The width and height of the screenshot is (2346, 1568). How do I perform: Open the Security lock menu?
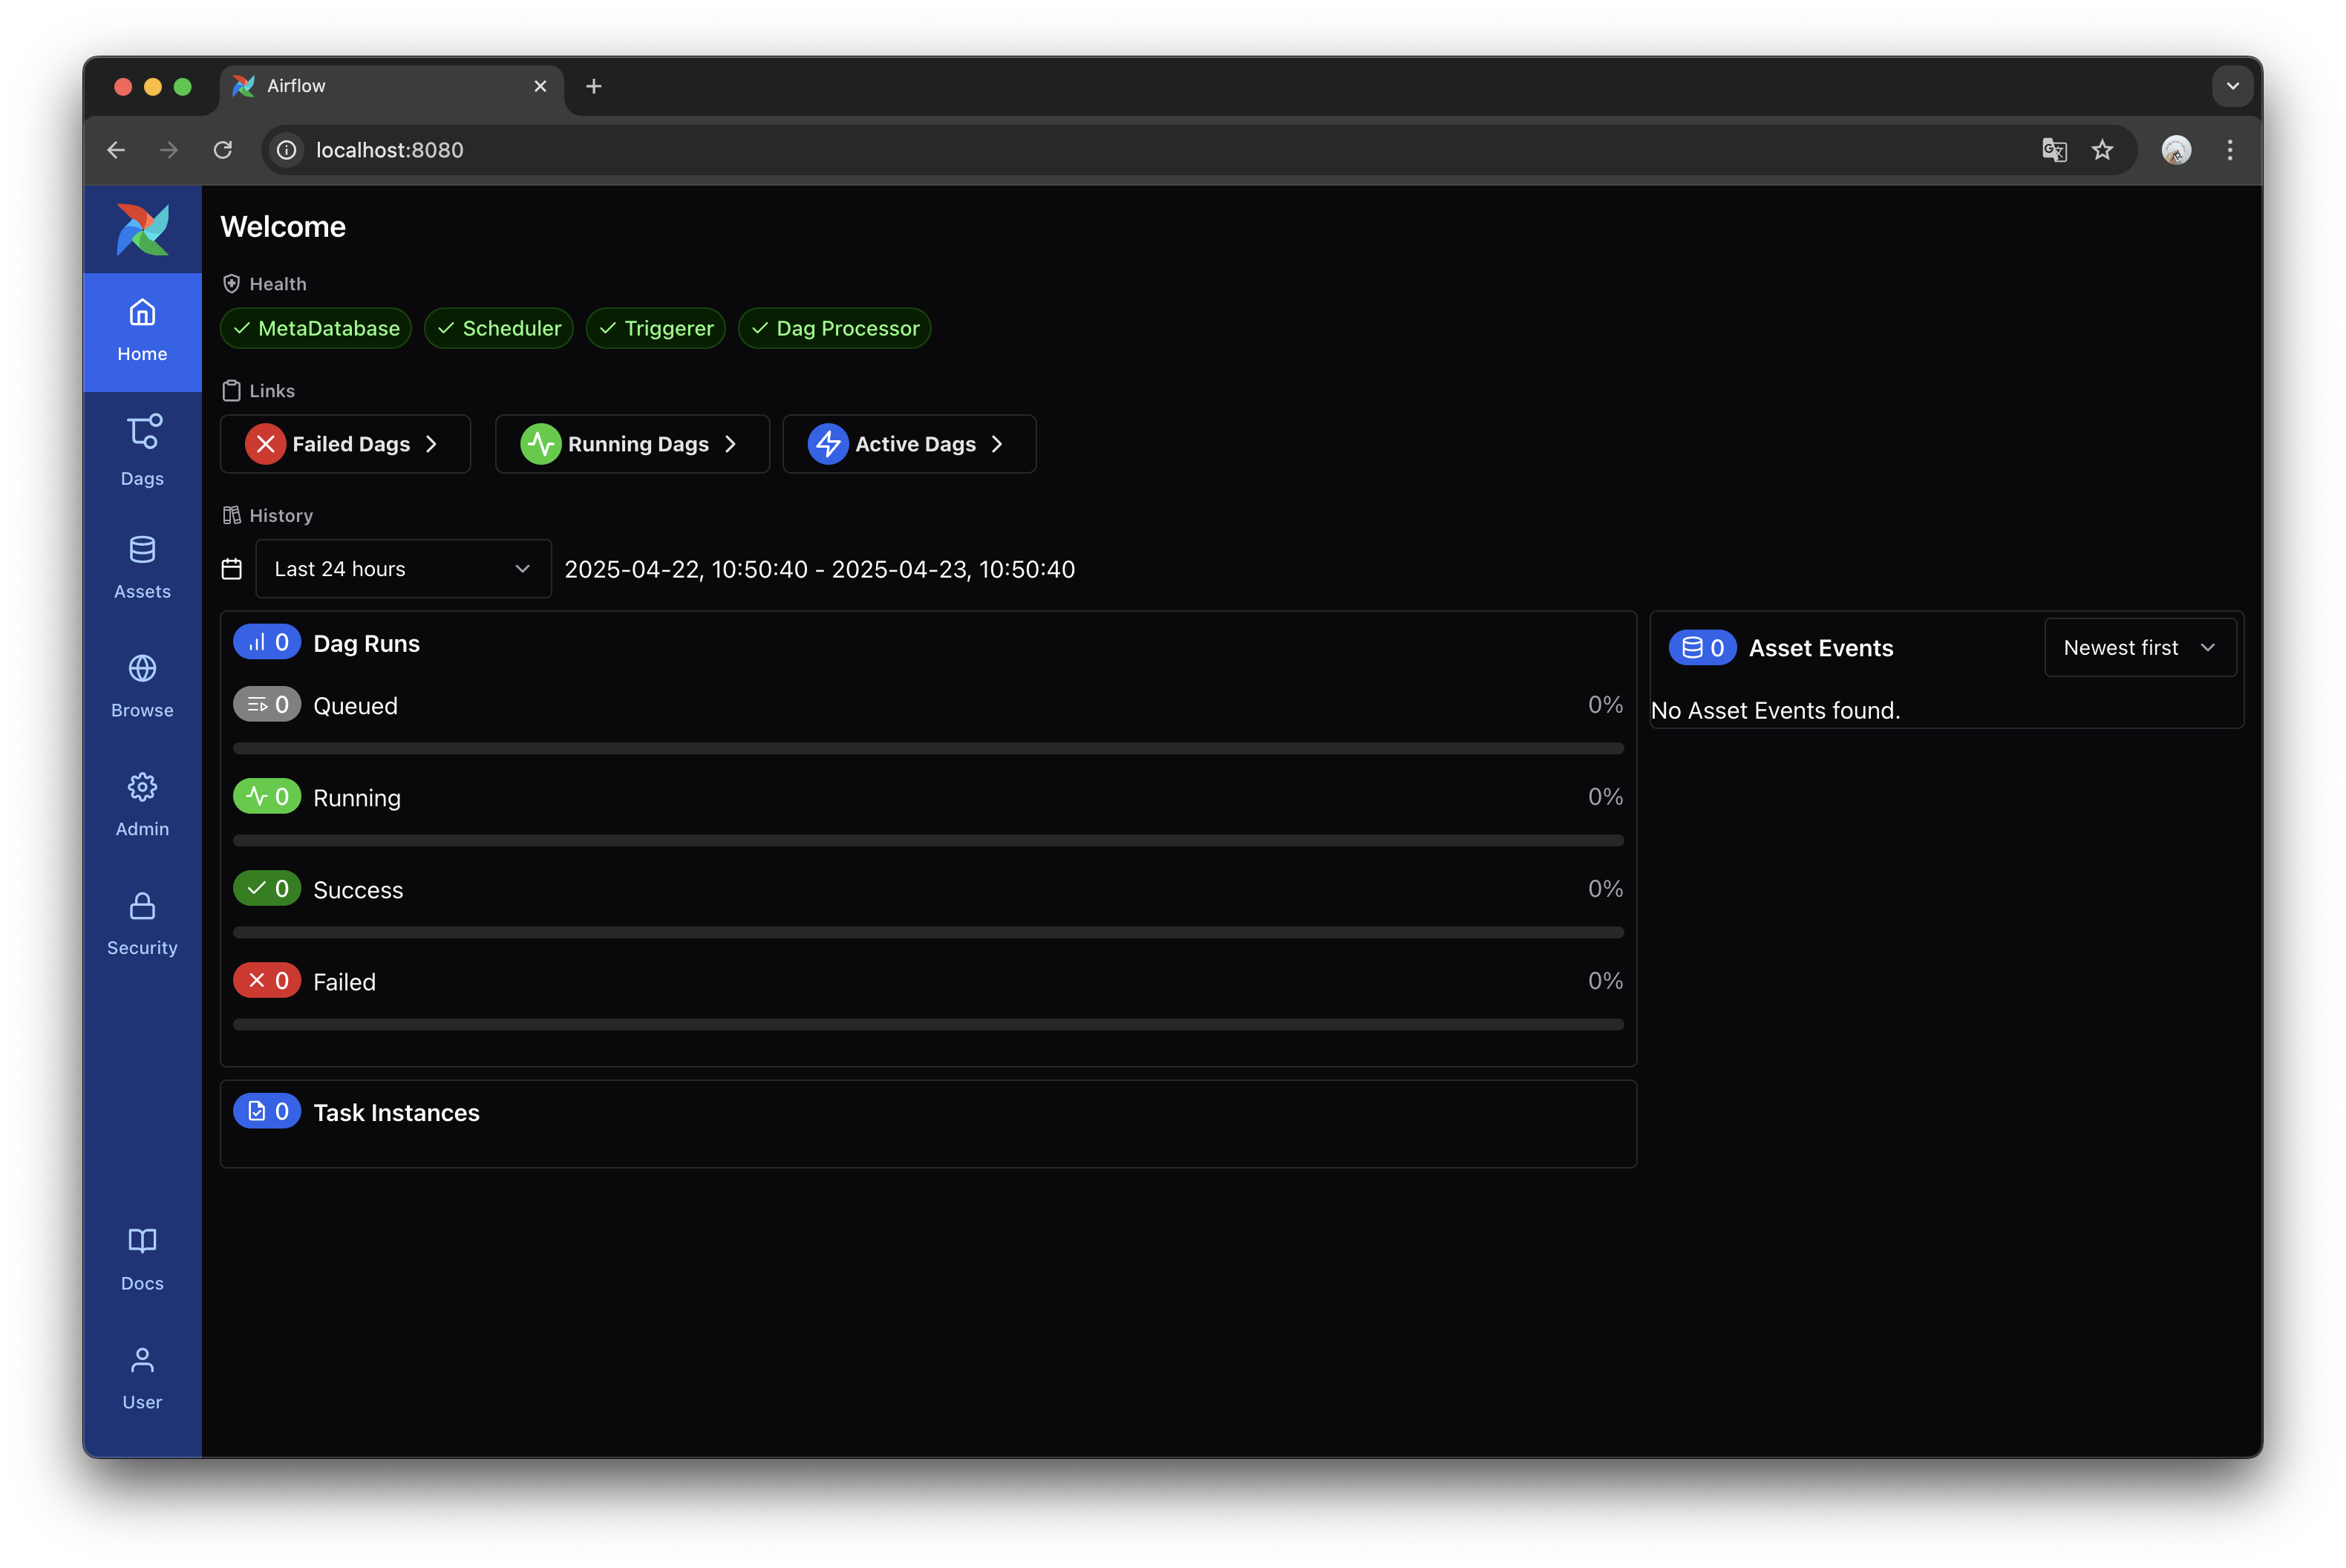click(142, 924)
